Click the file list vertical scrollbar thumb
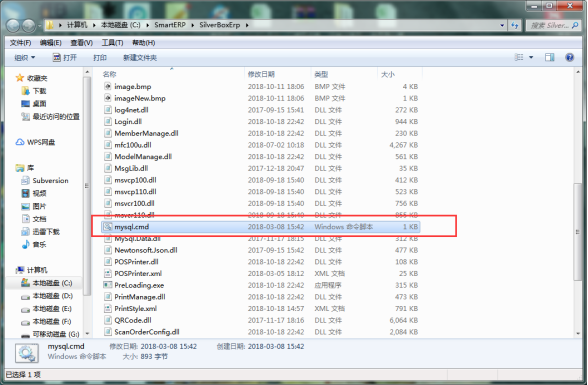 [x=577, y=232]
